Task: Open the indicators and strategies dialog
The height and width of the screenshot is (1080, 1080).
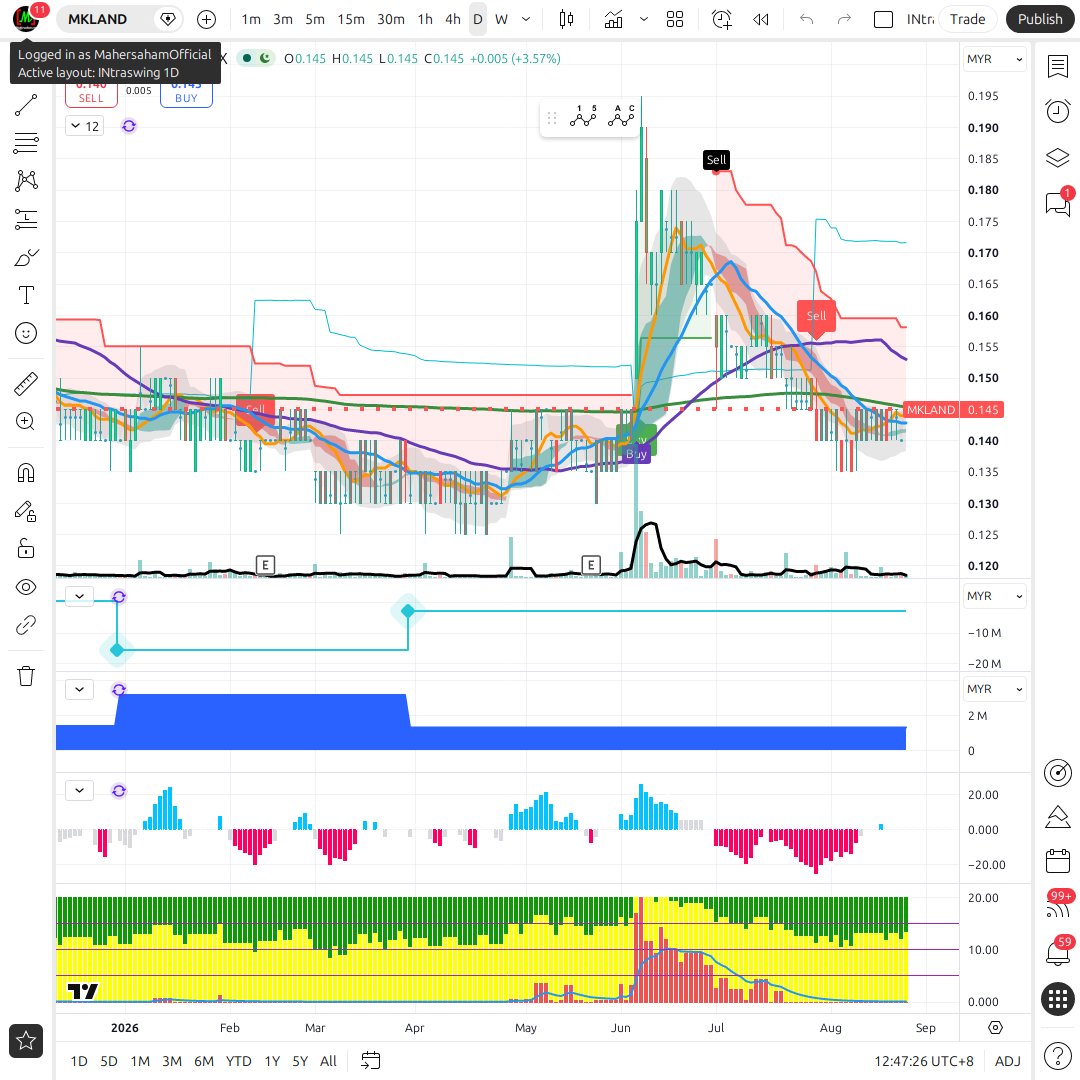Action: pos(613,19)
